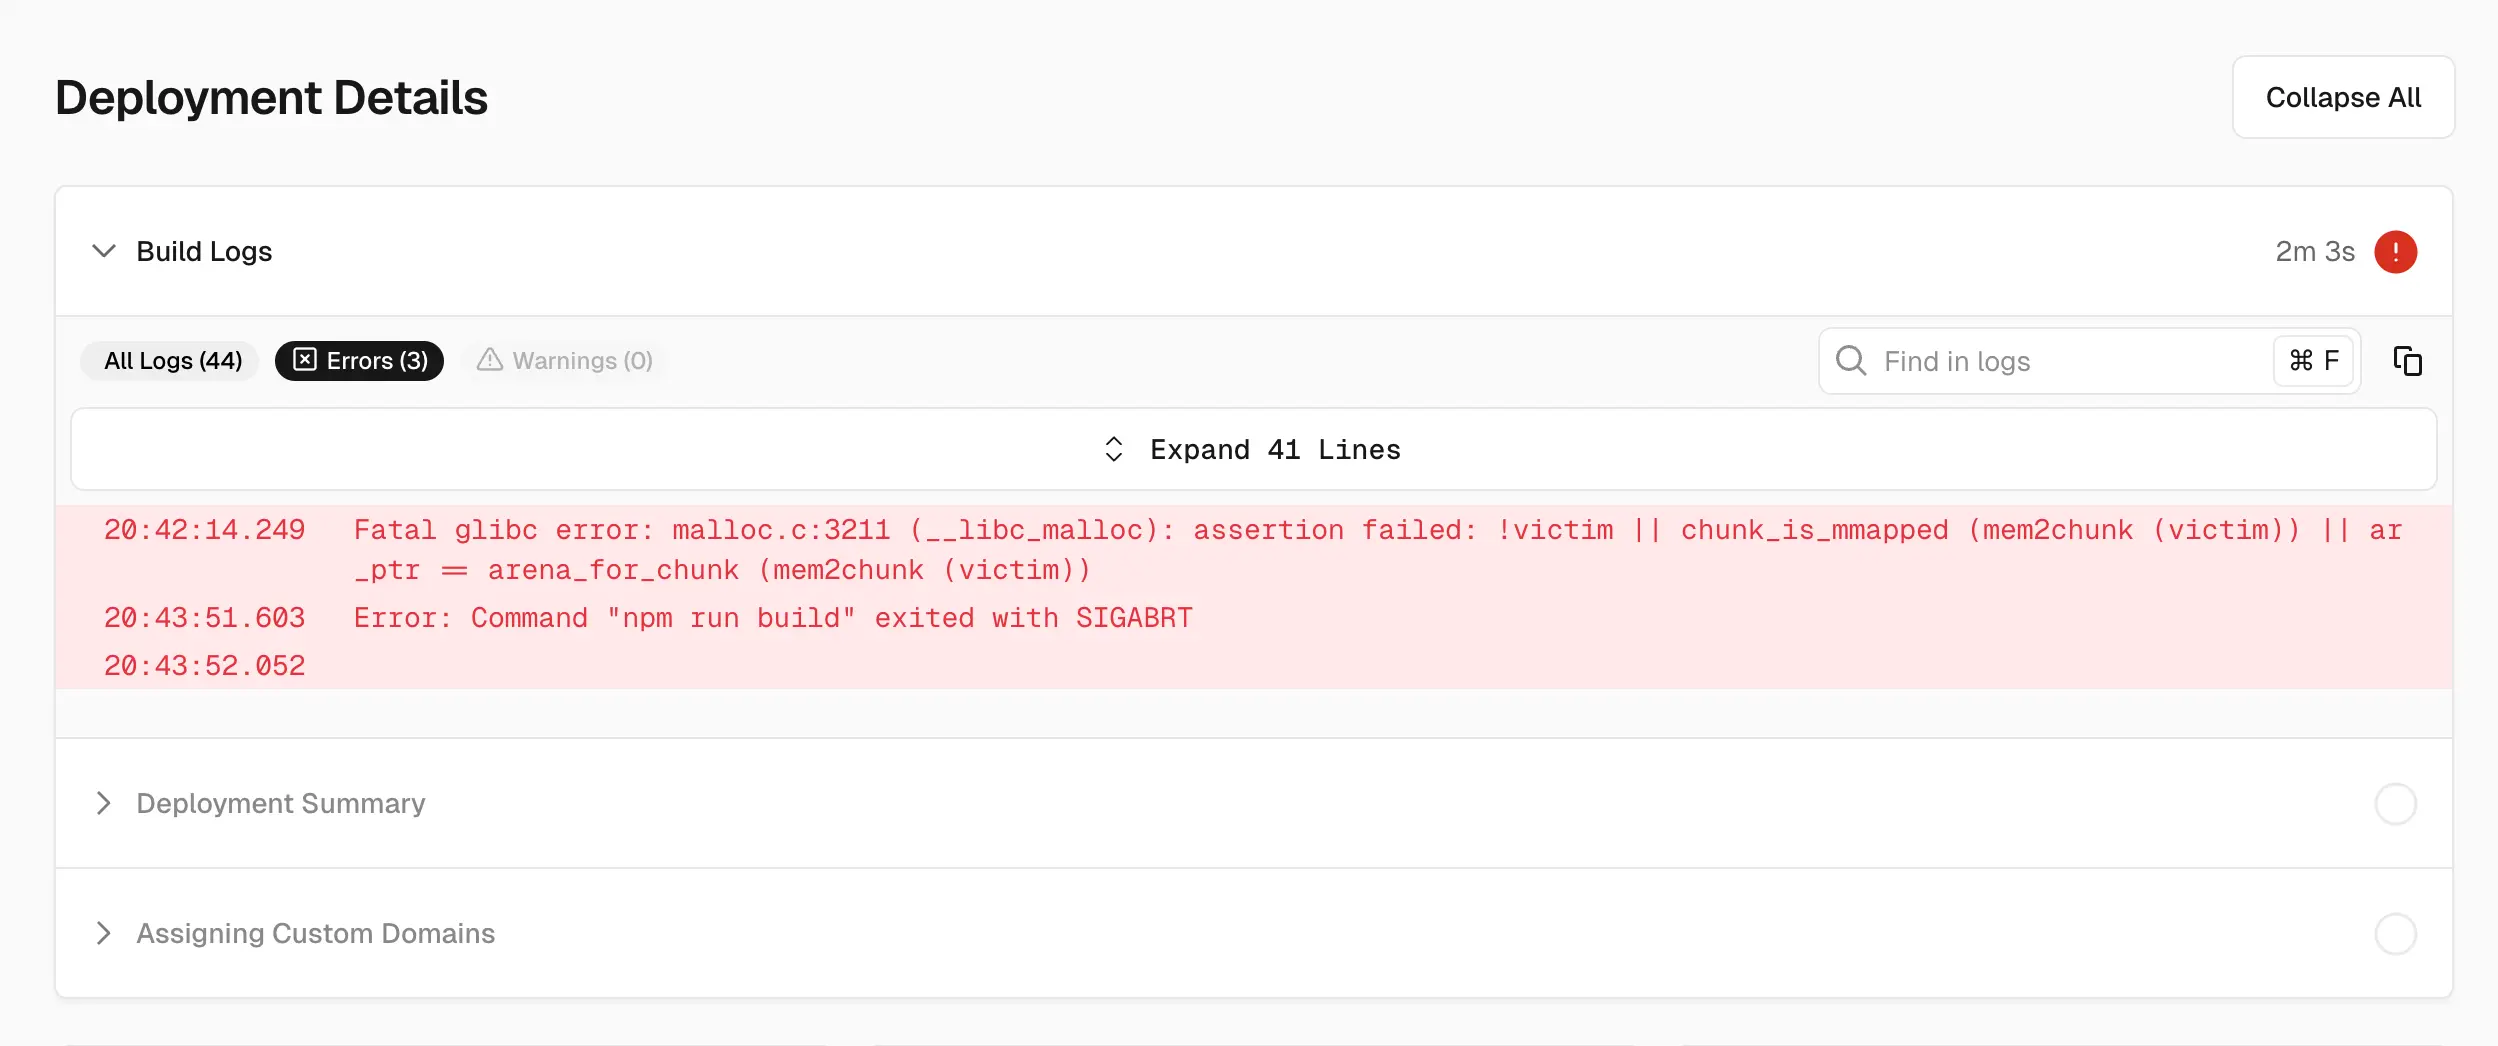The image size is (2498, 1046).
Task: Click the copy logs icon
Action: [x=2407, y=361]
